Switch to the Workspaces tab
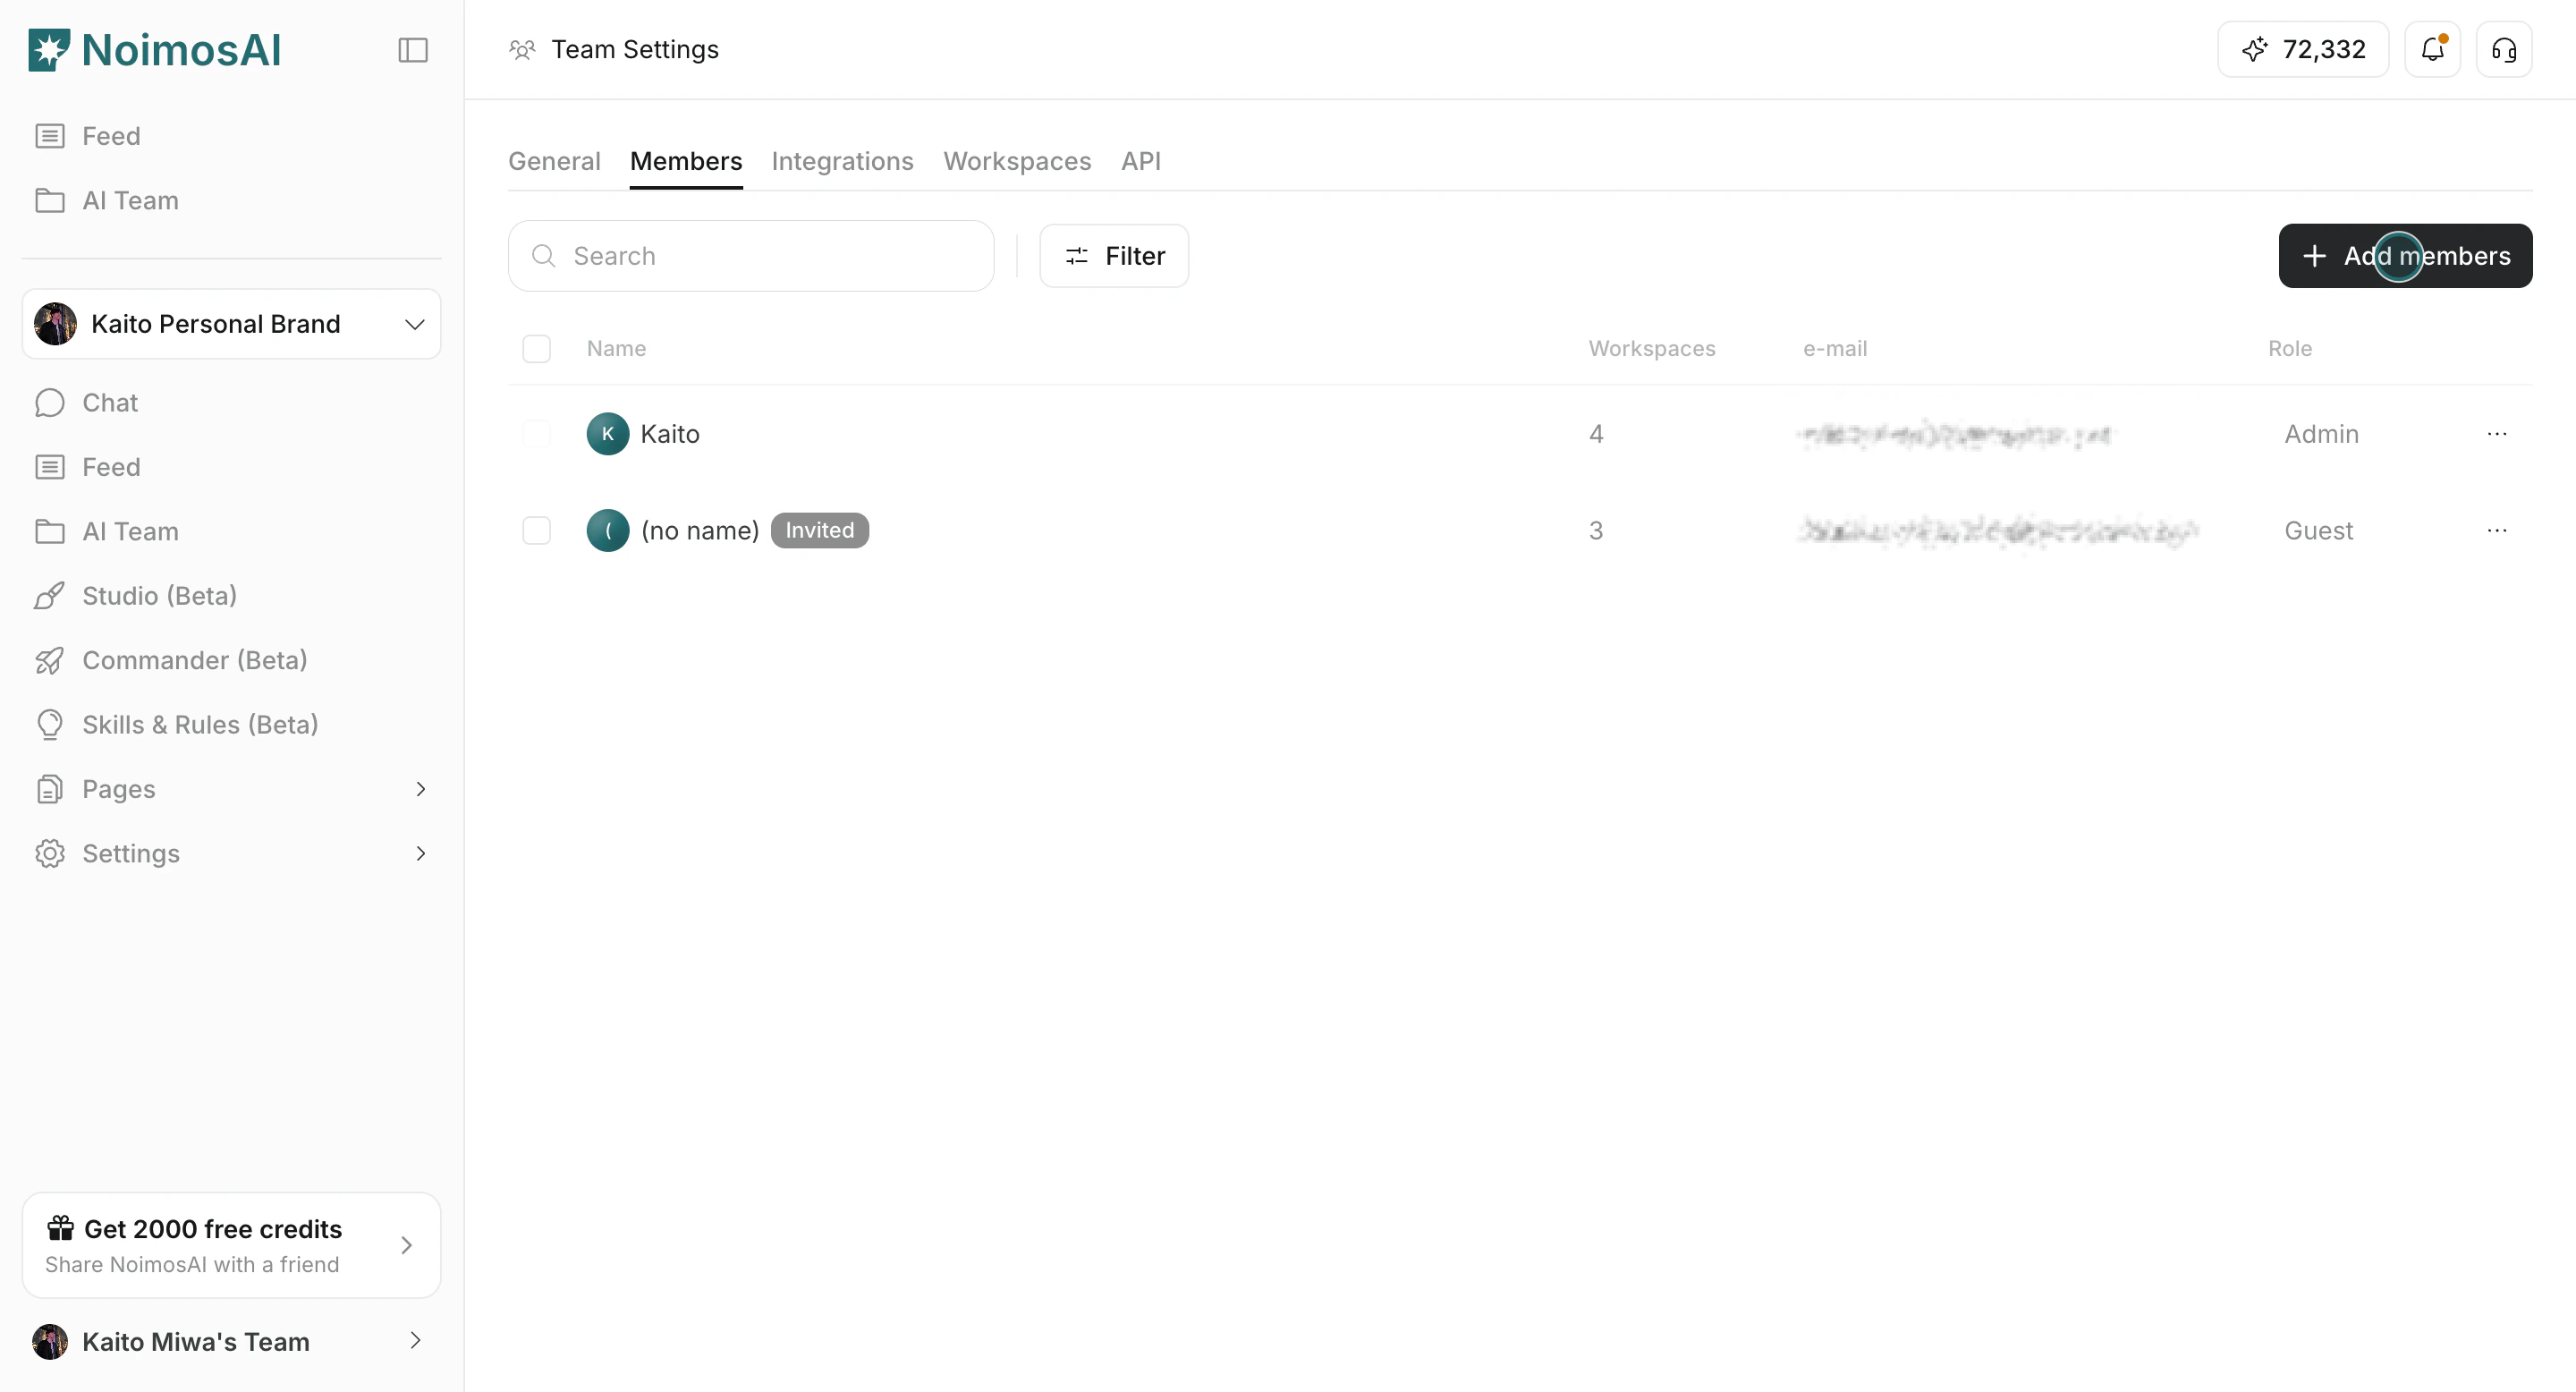The height and width of the screenshot is (1392, 2576). coord(1016,161)
